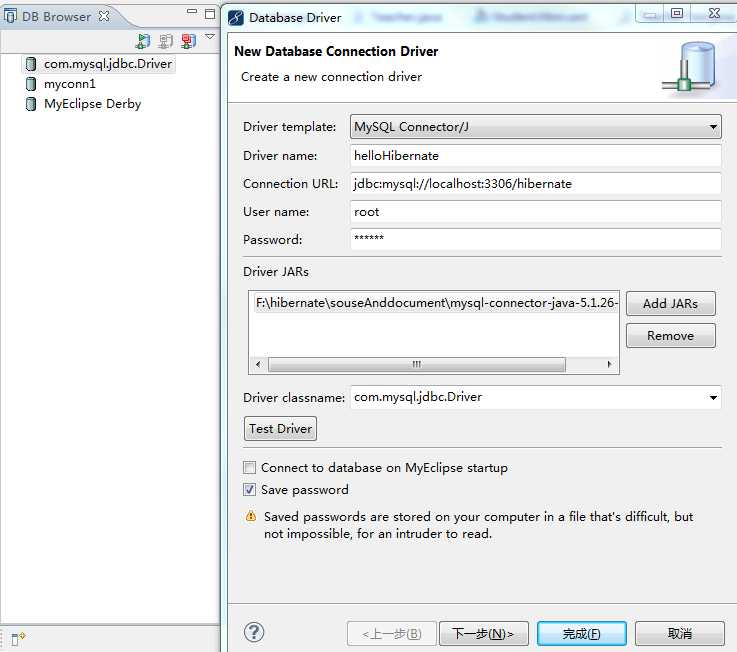Click the Driver name field helloHibernate

click(x=535, y=156)
